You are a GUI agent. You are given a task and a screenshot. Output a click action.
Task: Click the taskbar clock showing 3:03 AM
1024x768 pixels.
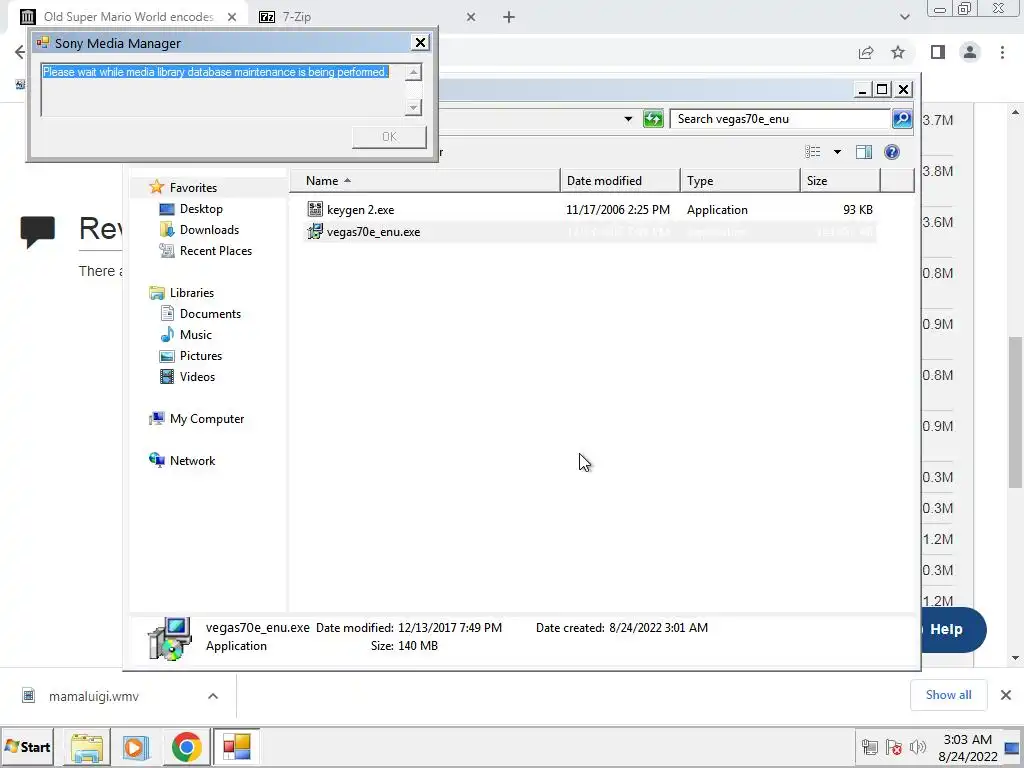point(968,748)
